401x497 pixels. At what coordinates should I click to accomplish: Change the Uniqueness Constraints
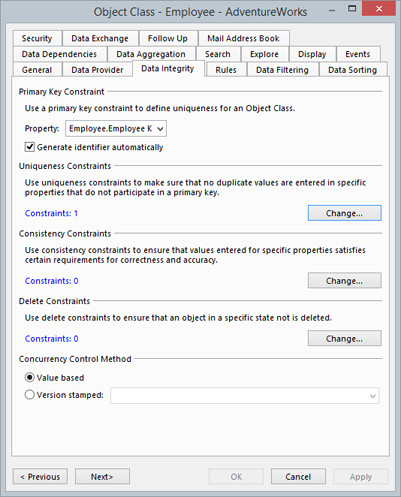[x=344, y=213]
